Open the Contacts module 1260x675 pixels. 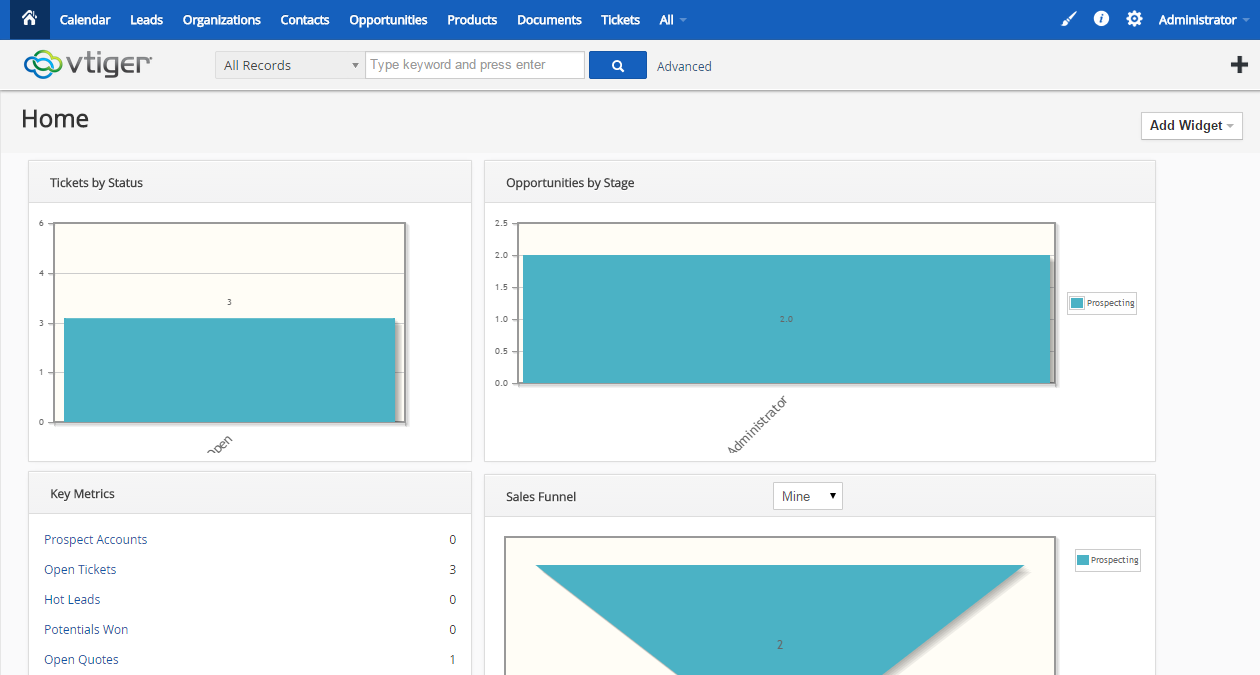pos(305,20)
